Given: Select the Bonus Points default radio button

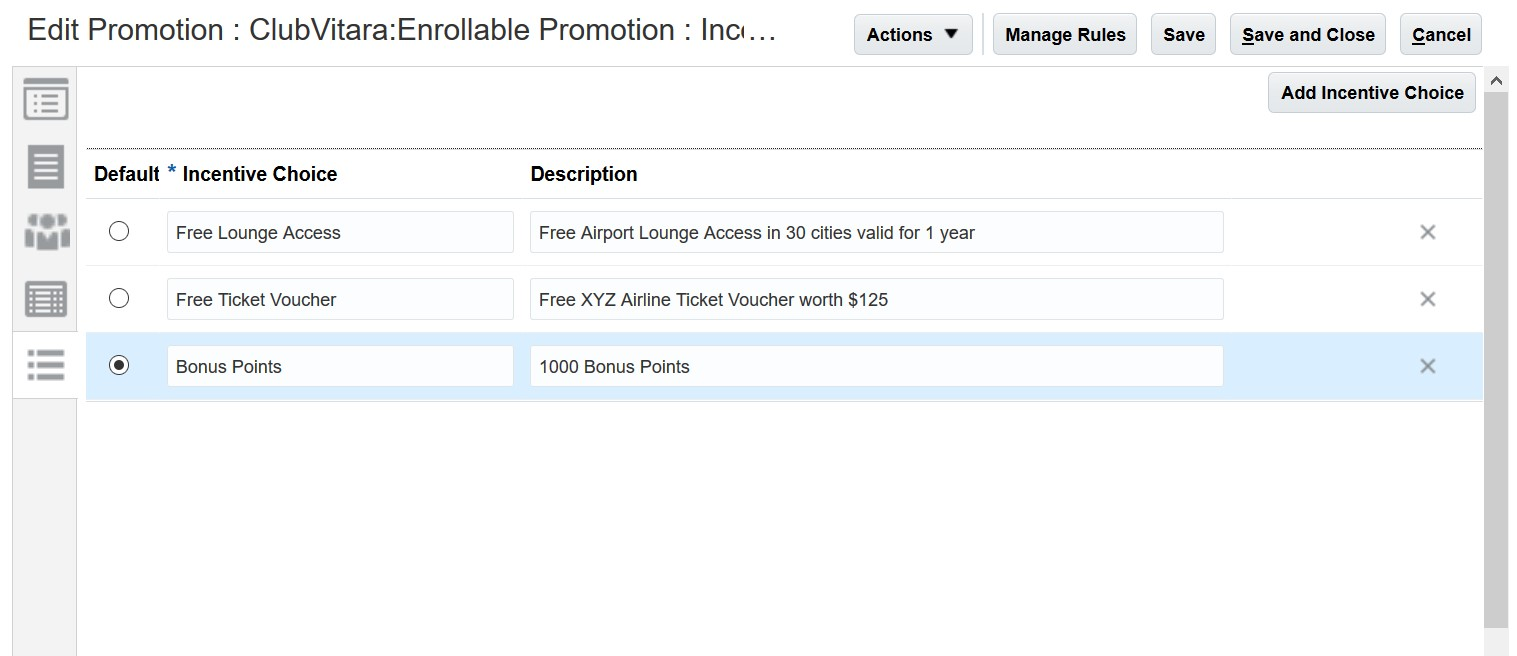Looking at the screenshot, I should coord(119,365).
